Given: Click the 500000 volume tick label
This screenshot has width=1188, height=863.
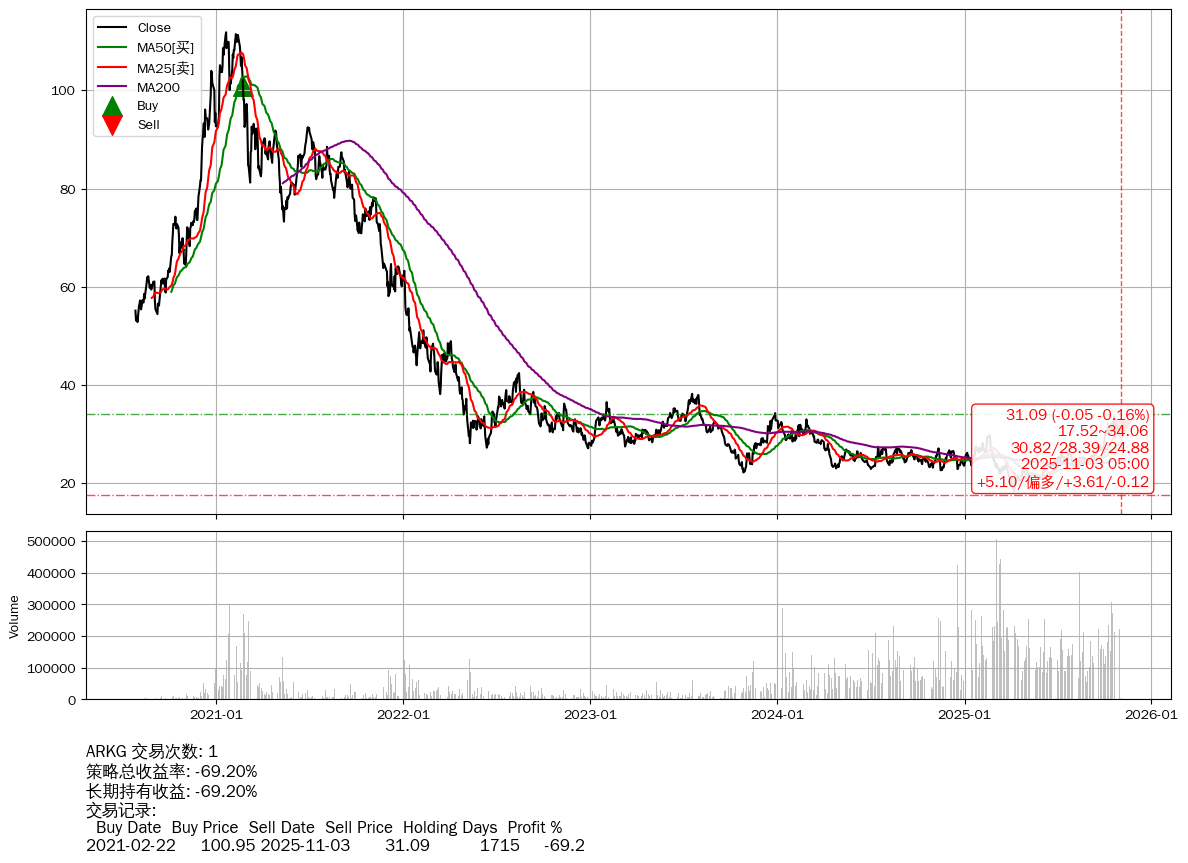Looking at the screenshot, I should click(50, 542).
